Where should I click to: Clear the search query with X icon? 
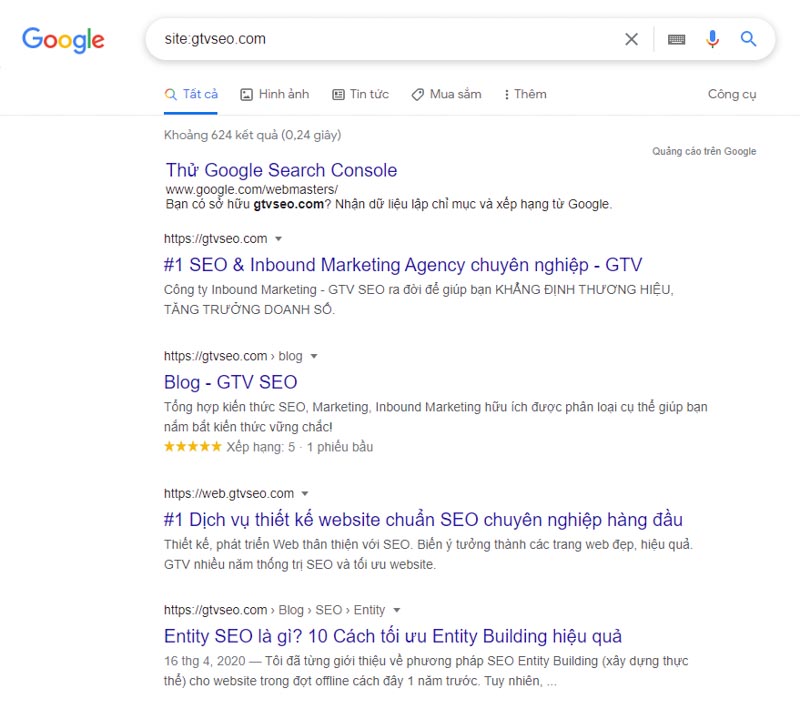point(631,39)
